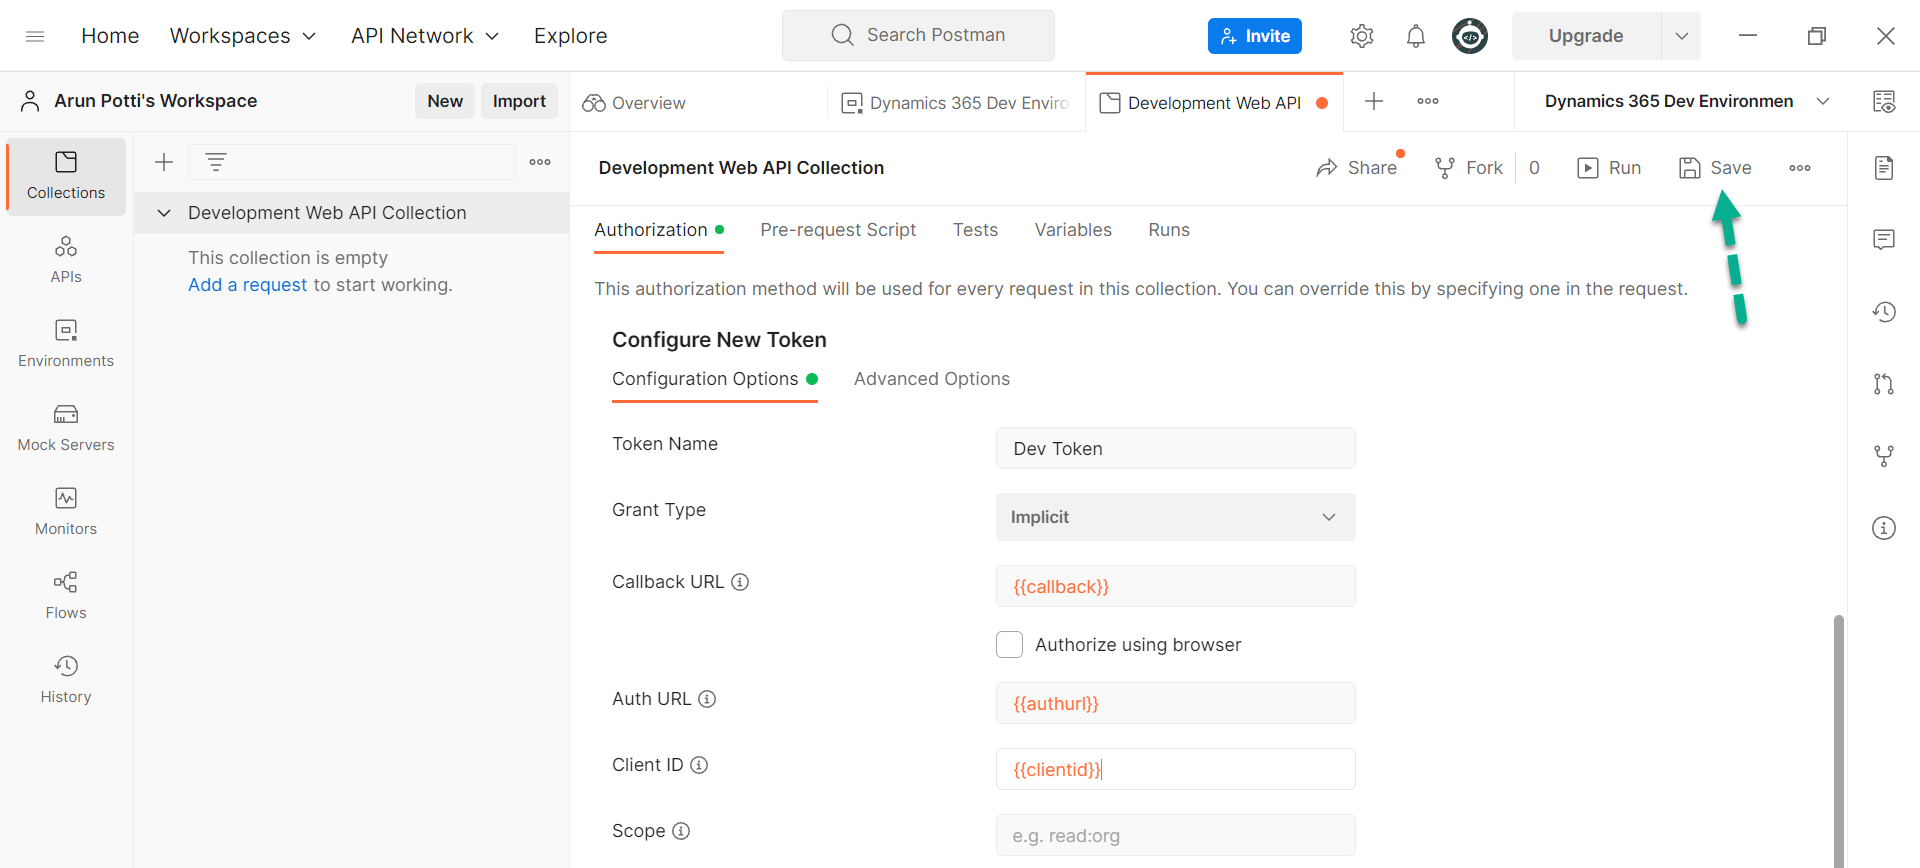Open the Collections sidebar section
Image resolution: width=1920 pixels, height=868 pixels.
(66, 176)
